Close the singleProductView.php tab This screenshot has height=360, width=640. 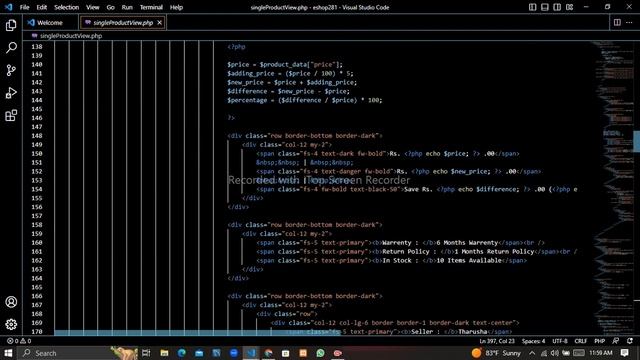[x=160, y=22]
